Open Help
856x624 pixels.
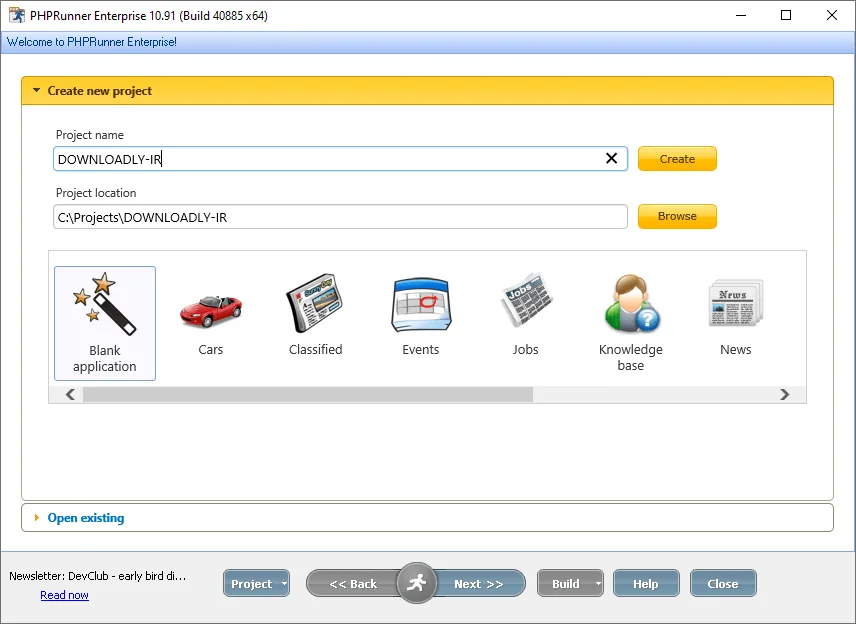click(x=646, y=584)
